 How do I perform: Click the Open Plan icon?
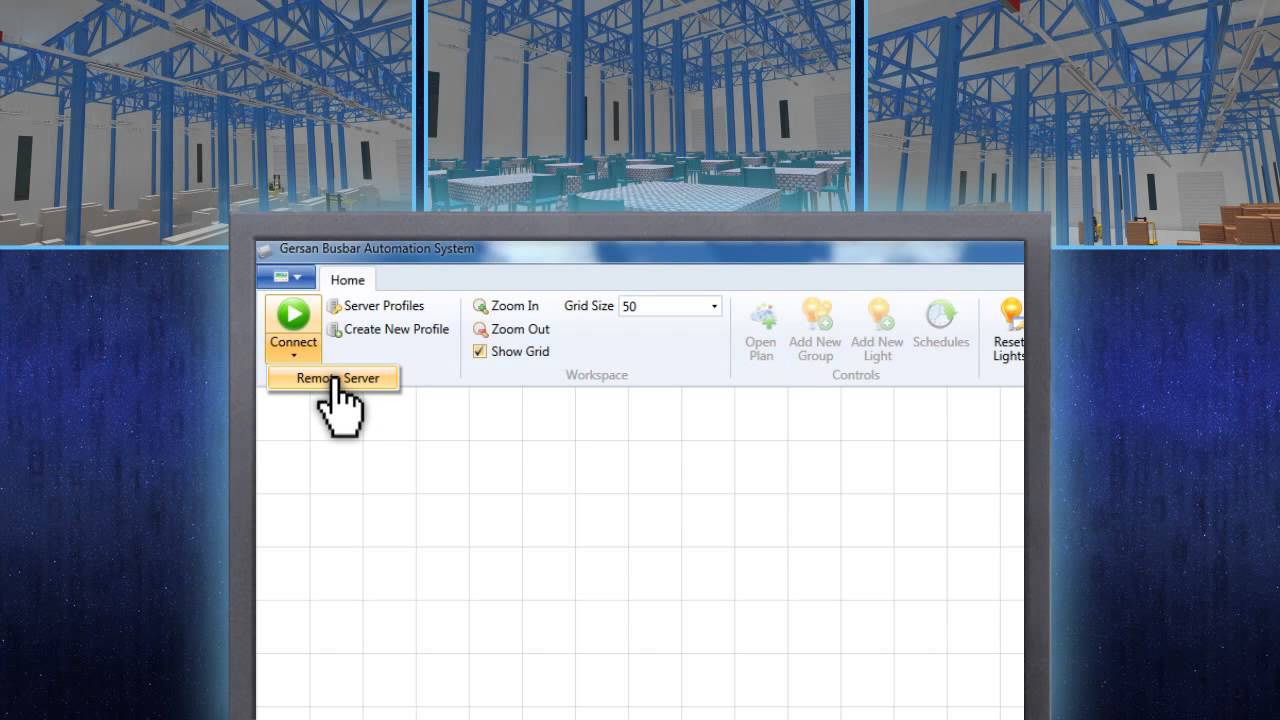coord(763,315)
